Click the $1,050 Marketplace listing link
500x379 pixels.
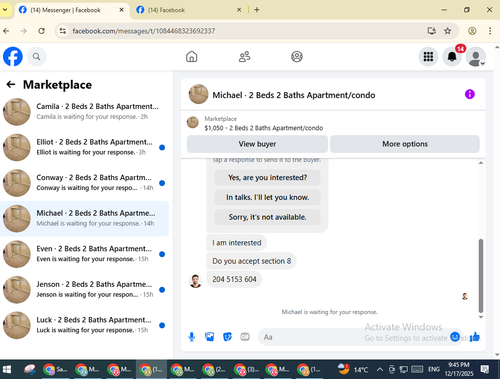pyautogui.click(x=264, y=128)
